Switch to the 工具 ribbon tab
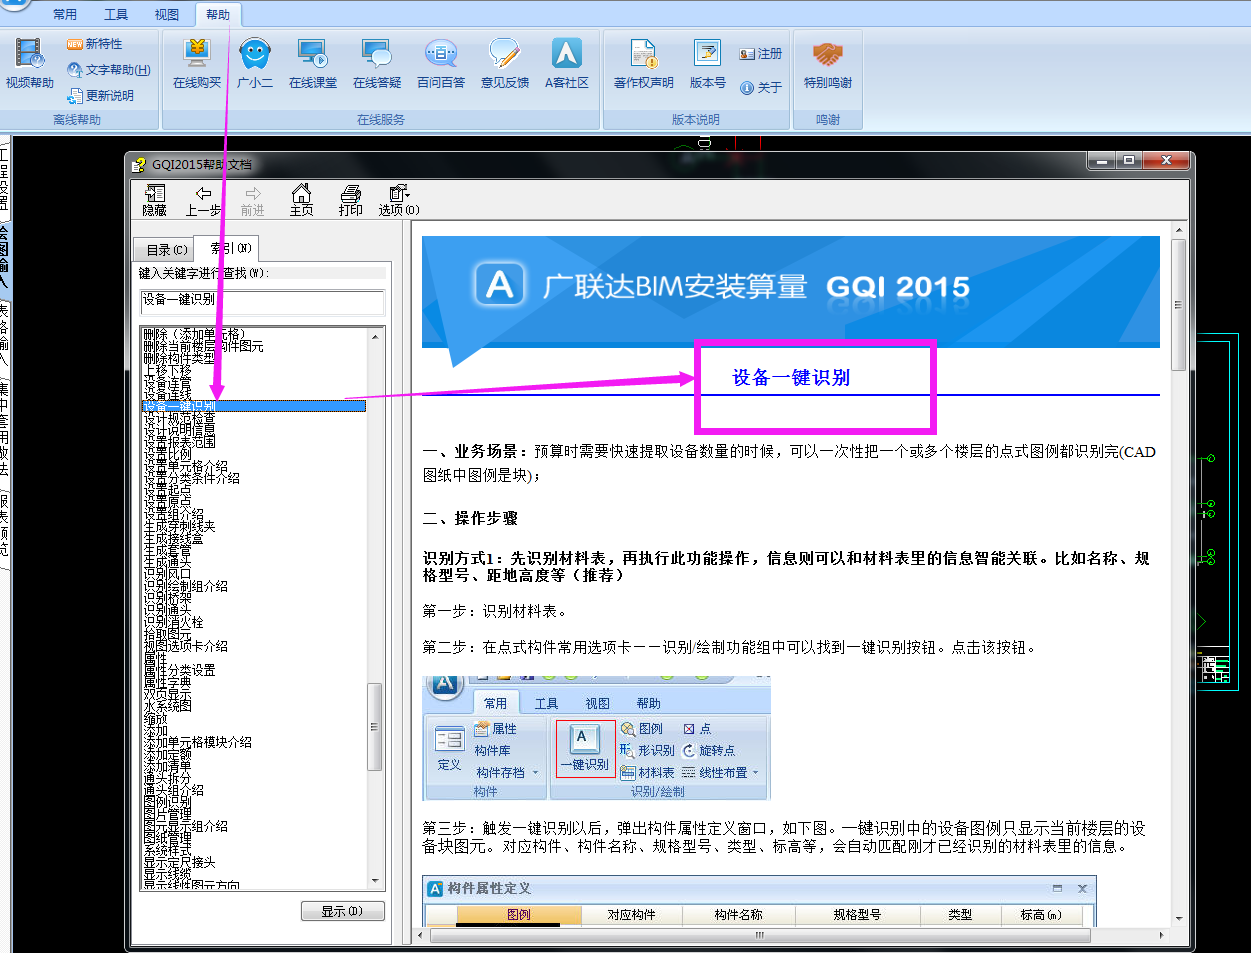This screenshot has height=953, width=1251. (116, 14)
